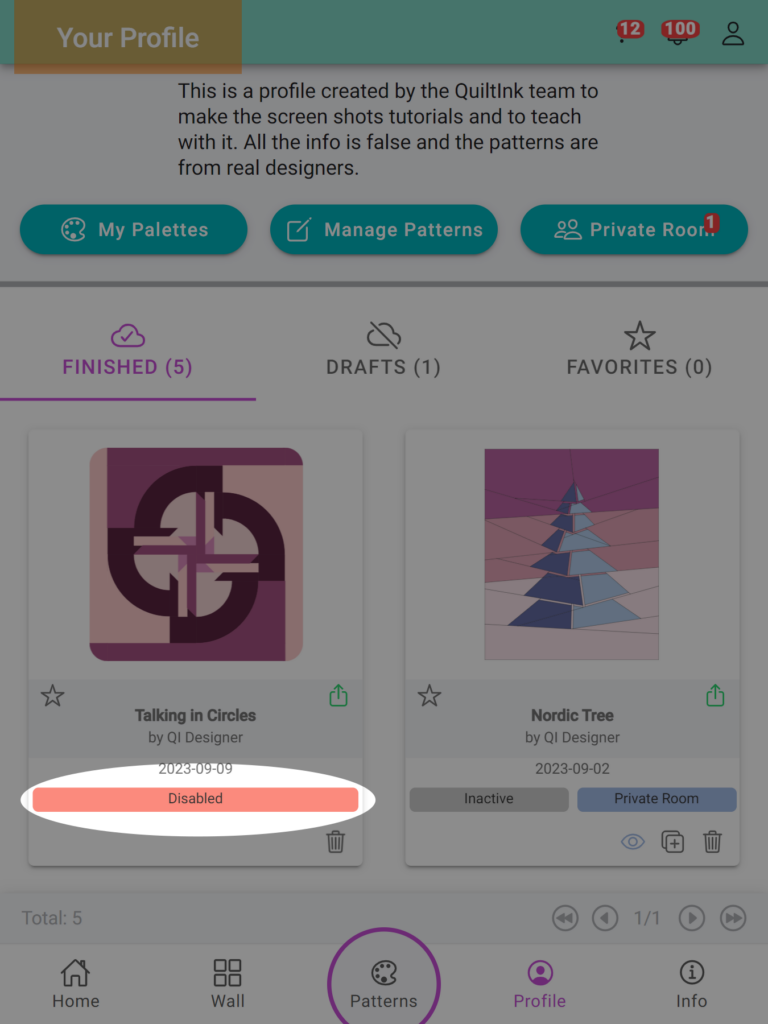Toggle favorite star on Talking in Circles
The image size is (768, 1024).
tap(52, 696)
